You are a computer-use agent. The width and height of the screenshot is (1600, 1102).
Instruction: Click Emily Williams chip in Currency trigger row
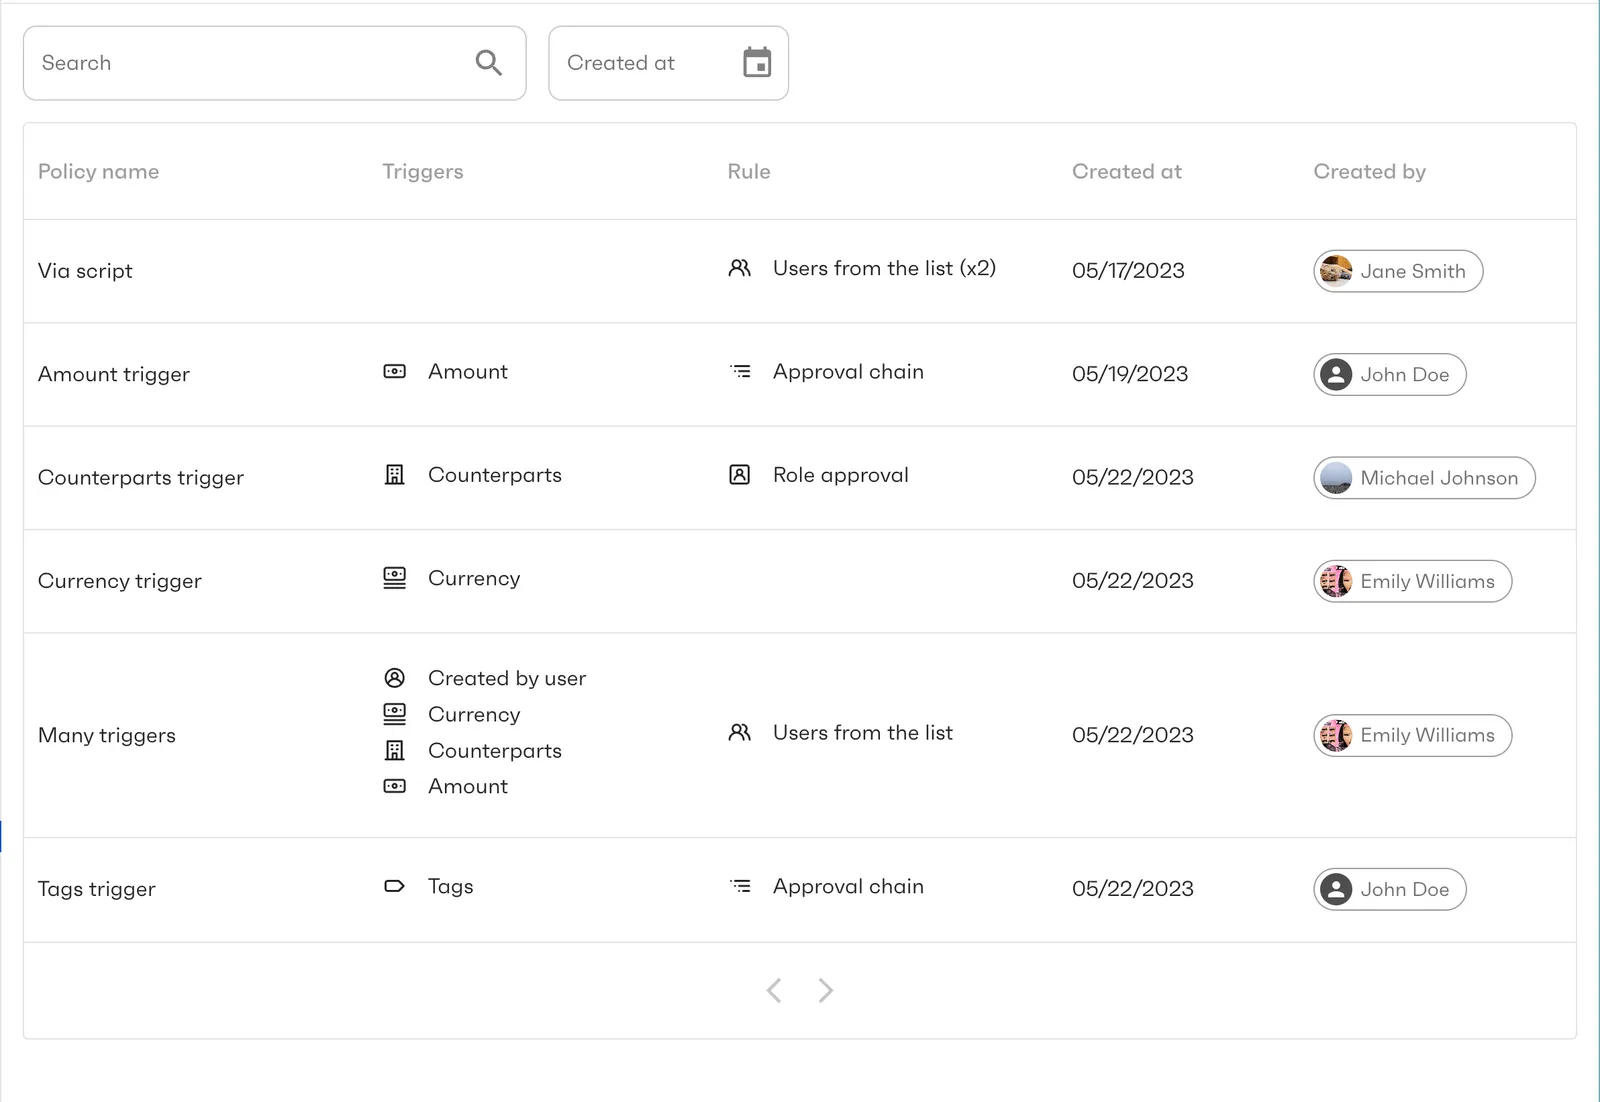(x=1412, y=581)
